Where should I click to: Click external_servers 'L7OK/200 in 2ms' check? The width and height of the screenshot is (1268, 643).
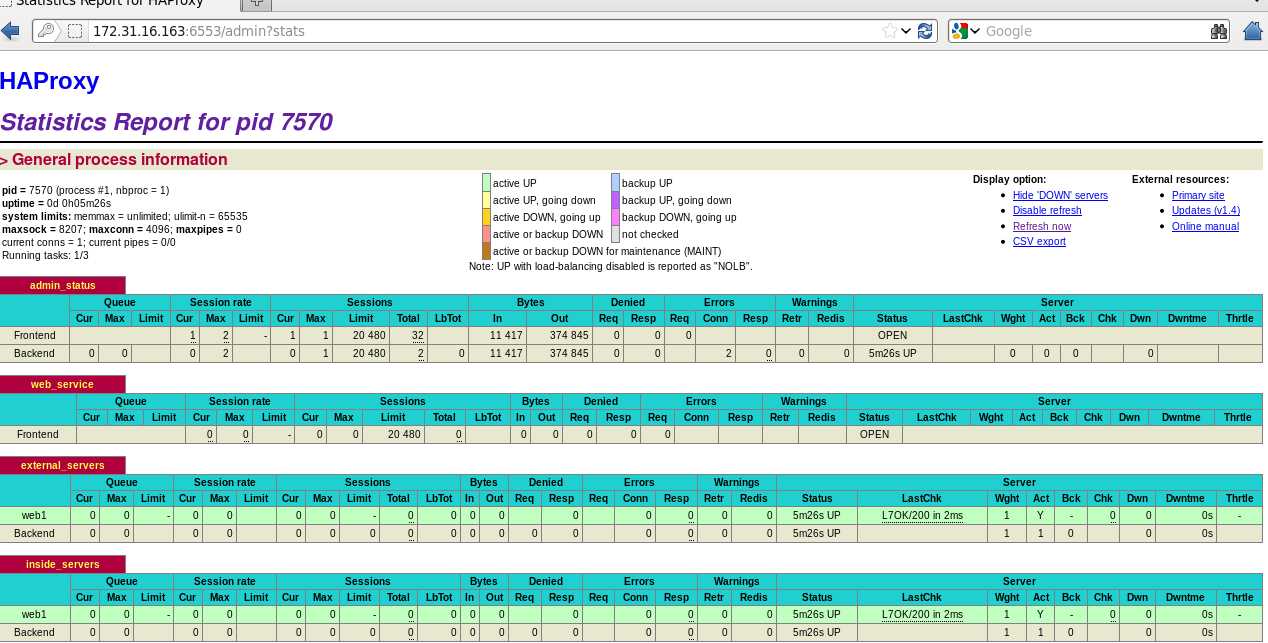(x=922, y=515)
